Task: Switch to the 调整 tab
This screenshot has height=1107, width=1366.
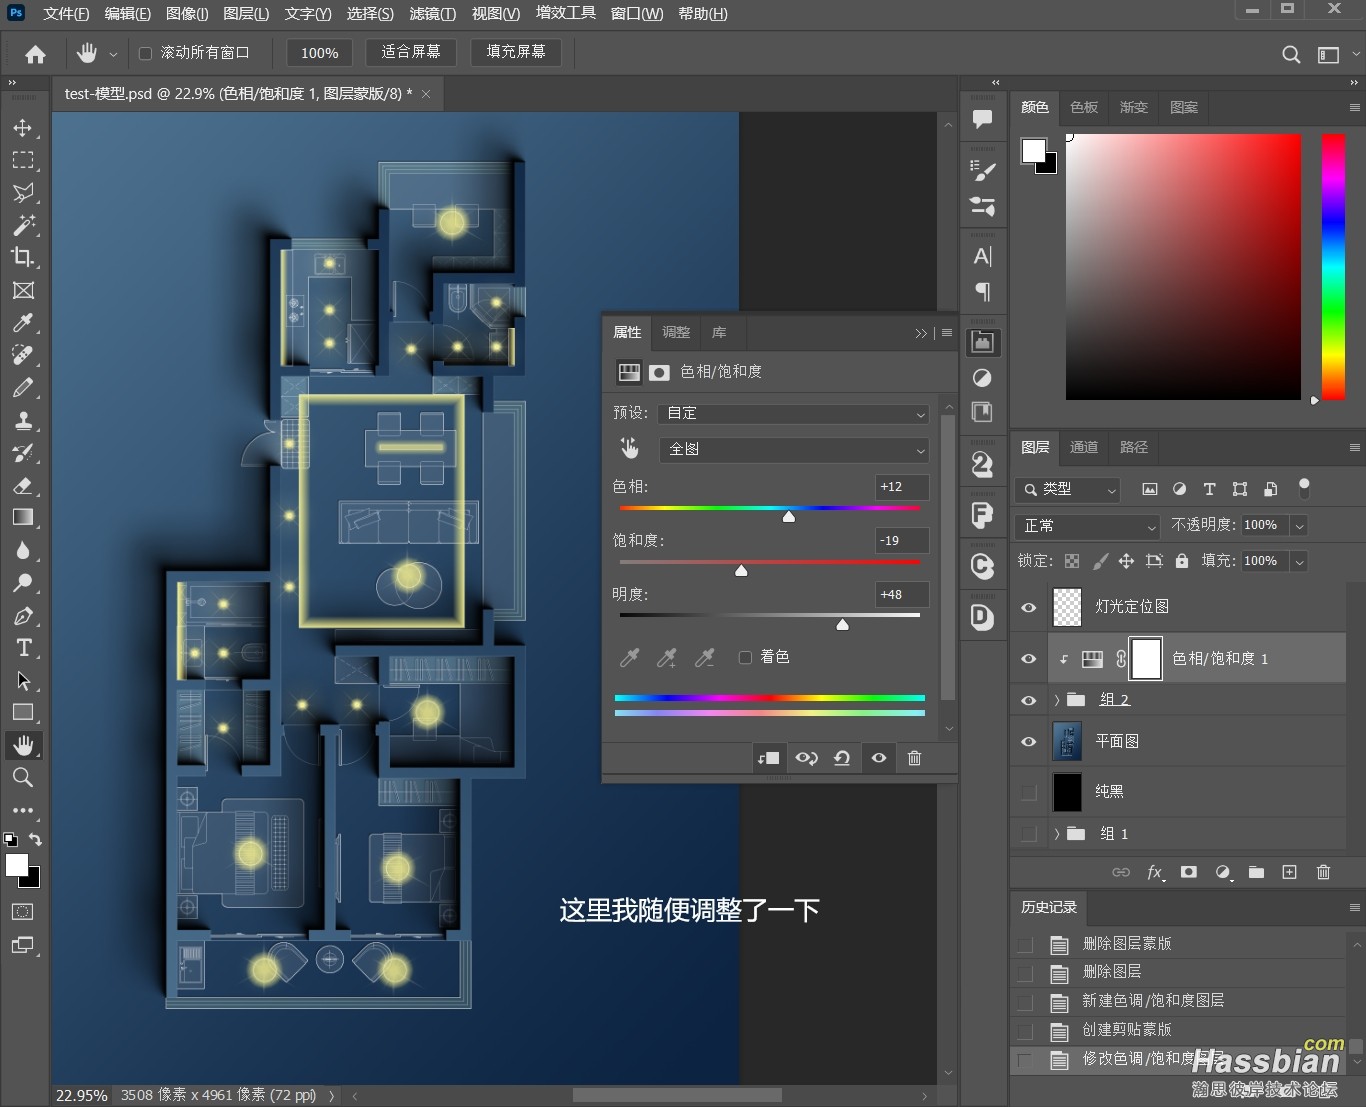Action: [x=676, y=332]
